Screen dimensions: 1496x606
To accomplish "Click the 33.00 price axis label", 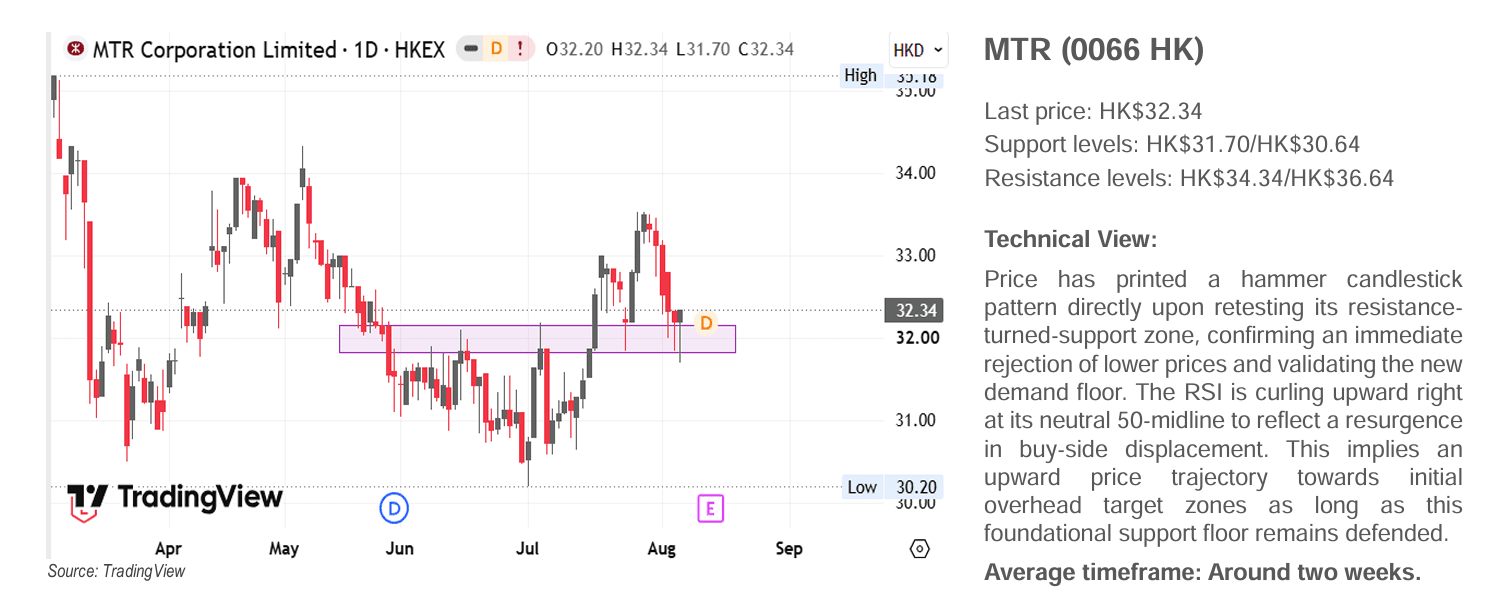I will pyautogui.click(x=915, y=255).
